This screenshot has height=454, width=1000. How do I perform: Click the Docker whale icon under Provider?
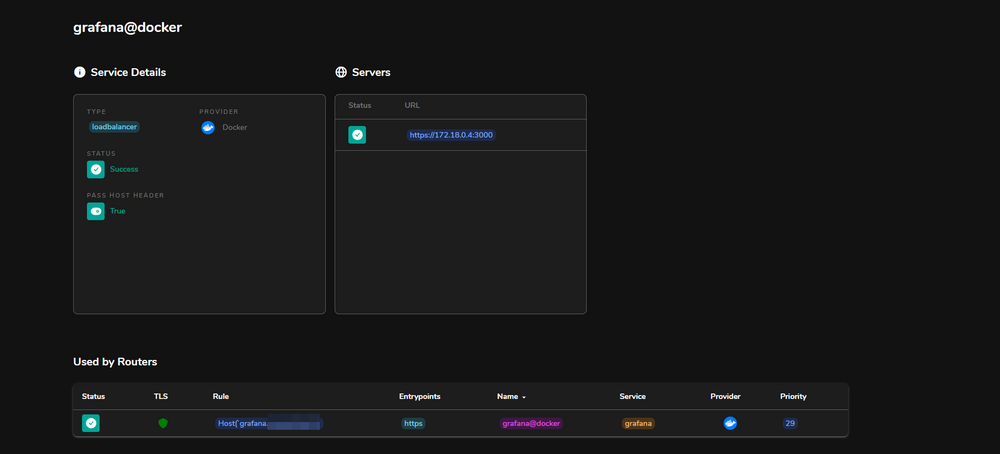pyautogui.click(x=208, y=128)
